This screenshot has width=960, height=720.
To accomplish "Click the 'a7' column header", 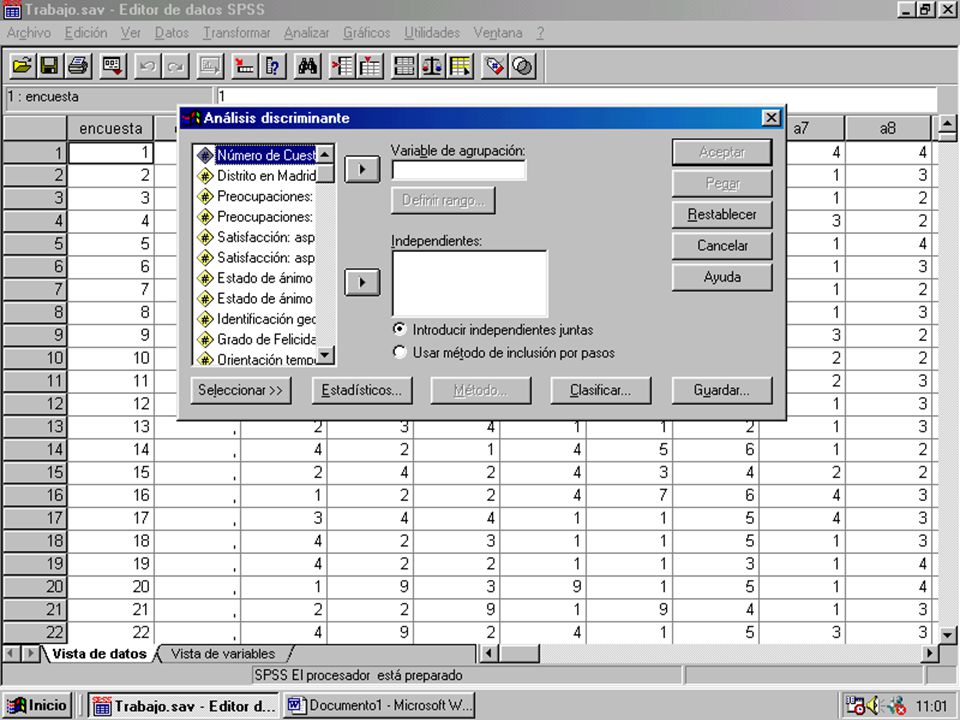I will [814, 129].
